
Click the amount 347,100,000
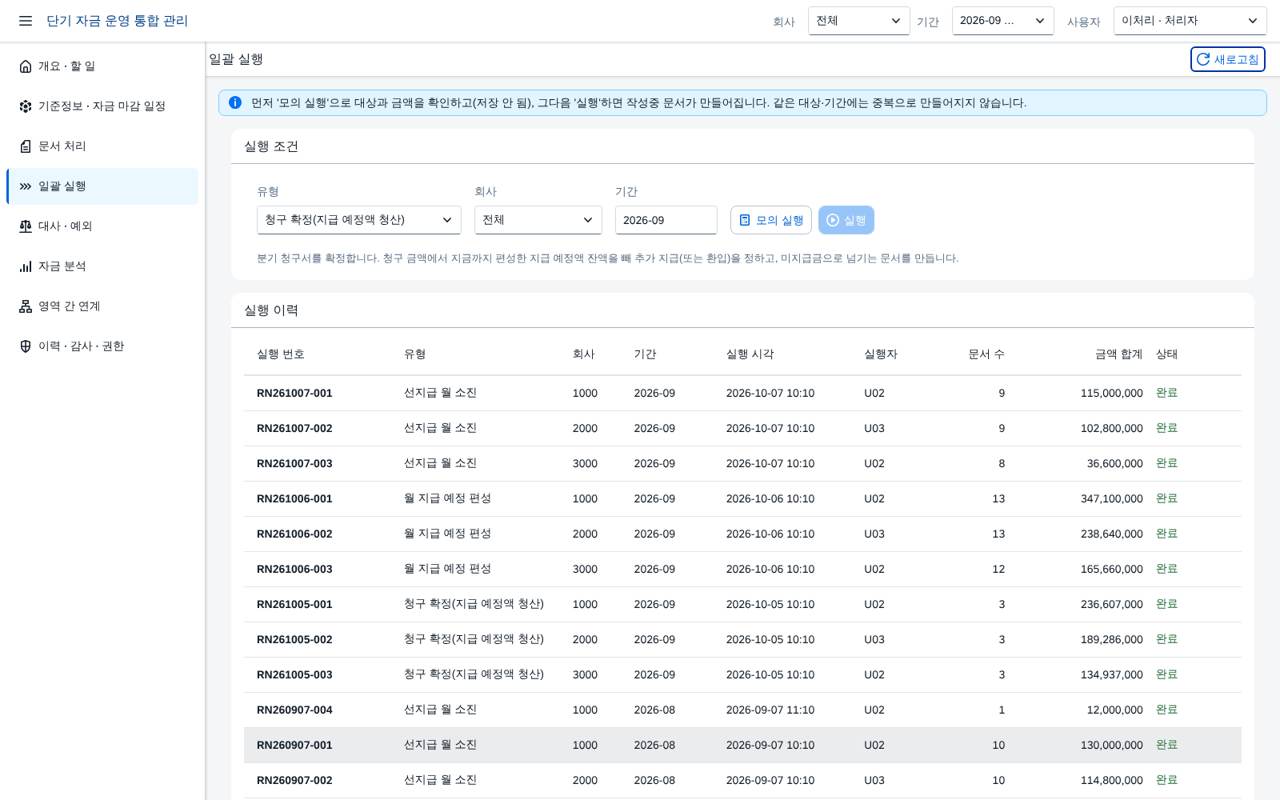(x=1111, y=499)
